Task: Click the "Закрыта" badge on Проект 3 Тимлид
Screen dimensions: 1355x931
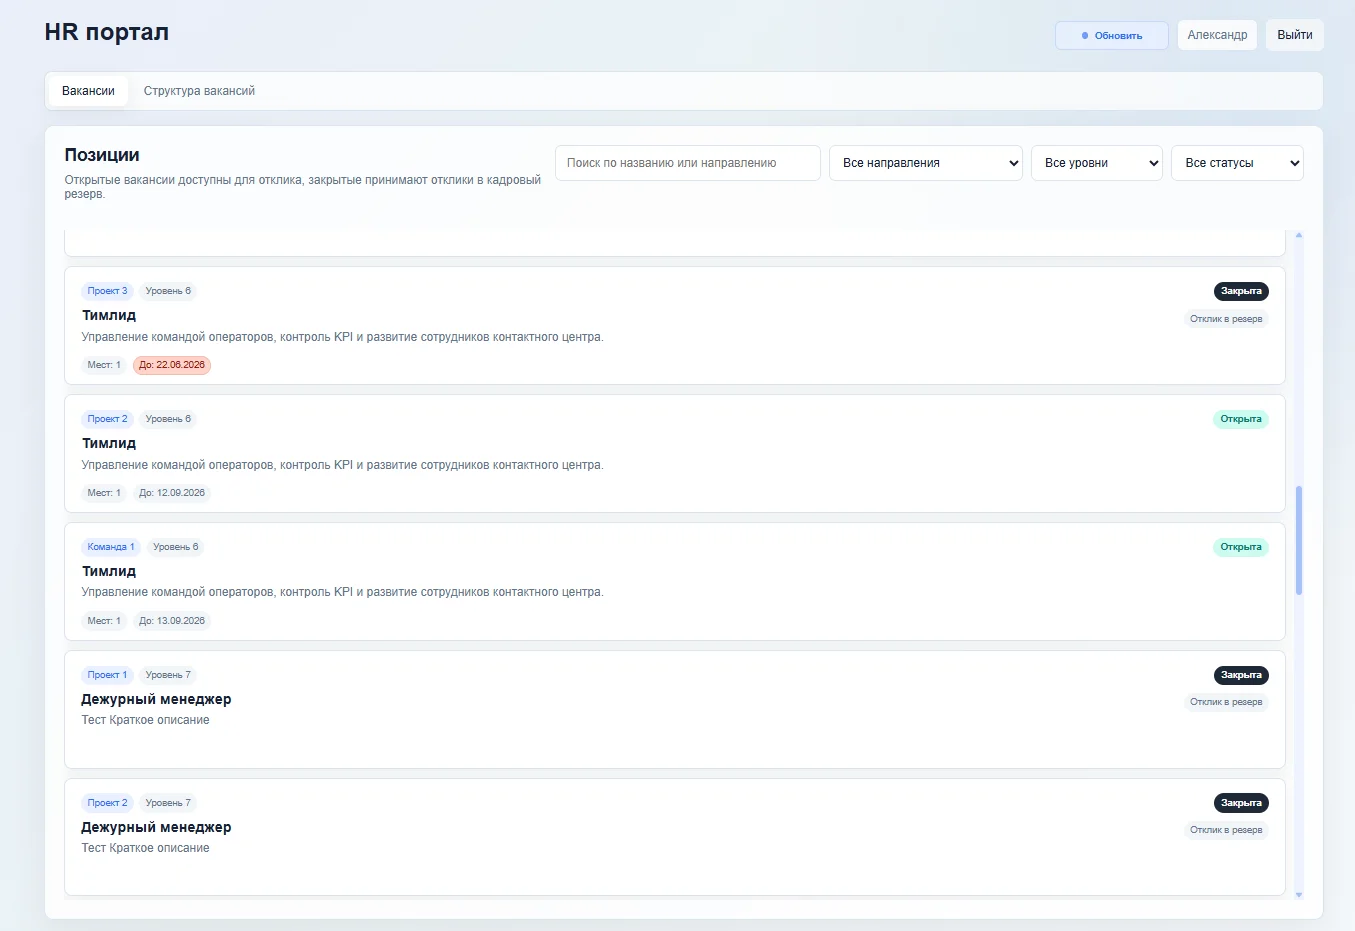Action: point(1241,291)
